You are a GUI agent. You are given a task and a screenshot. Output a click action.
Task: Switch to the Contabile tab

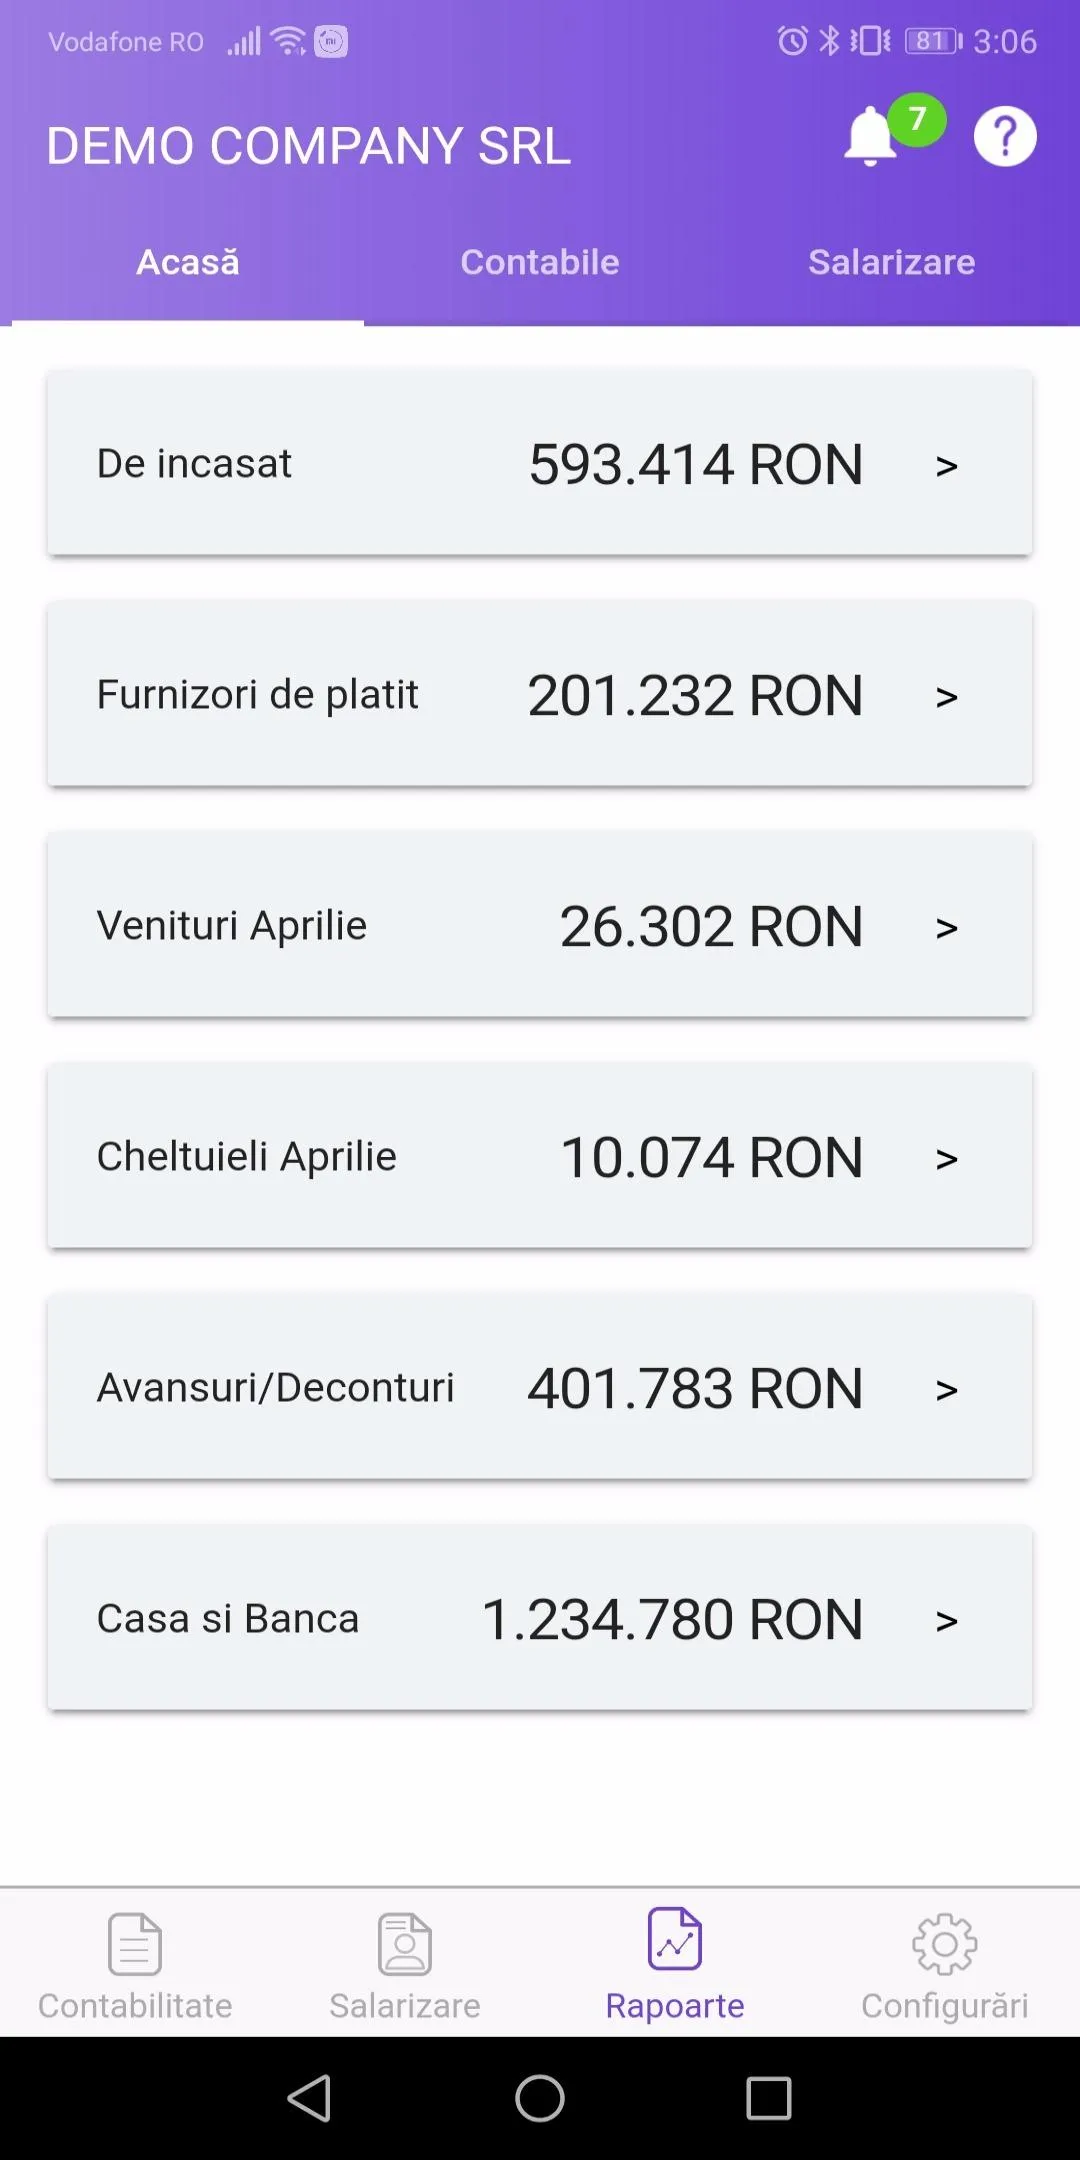pyautogui.click(x=540, y=262)
